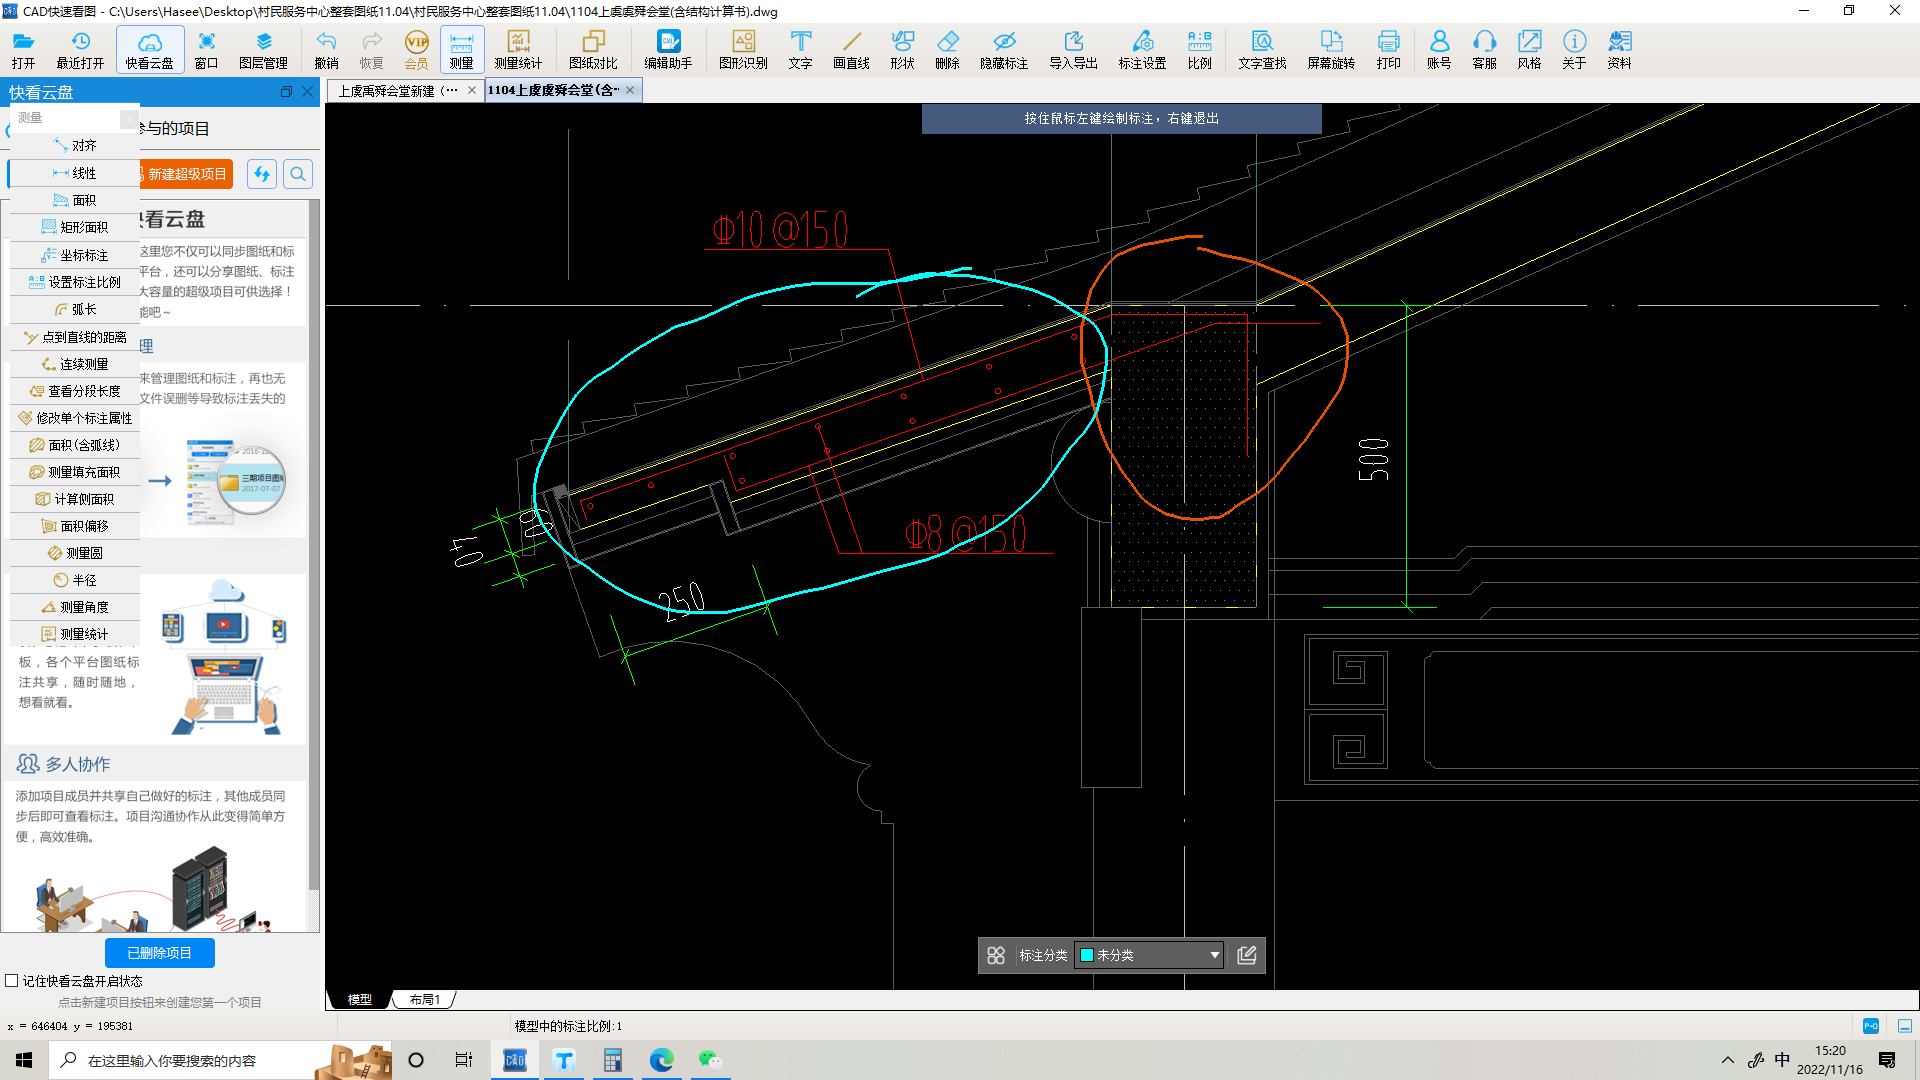Open 标注设置 annotation settings
Image resolution: width=1920 pixels, height=1080 pixels.
1142,49
